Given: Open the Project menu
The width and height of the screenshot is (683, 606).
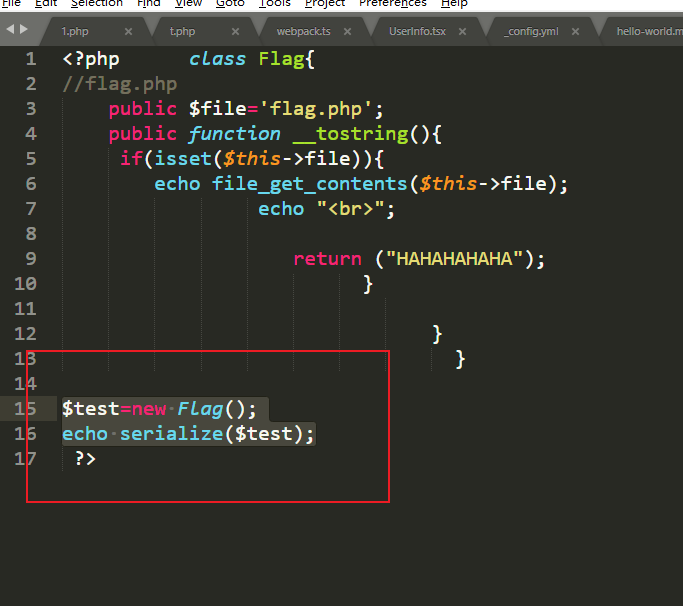Looking at the screenshot, I should click(x=325, y=3).
